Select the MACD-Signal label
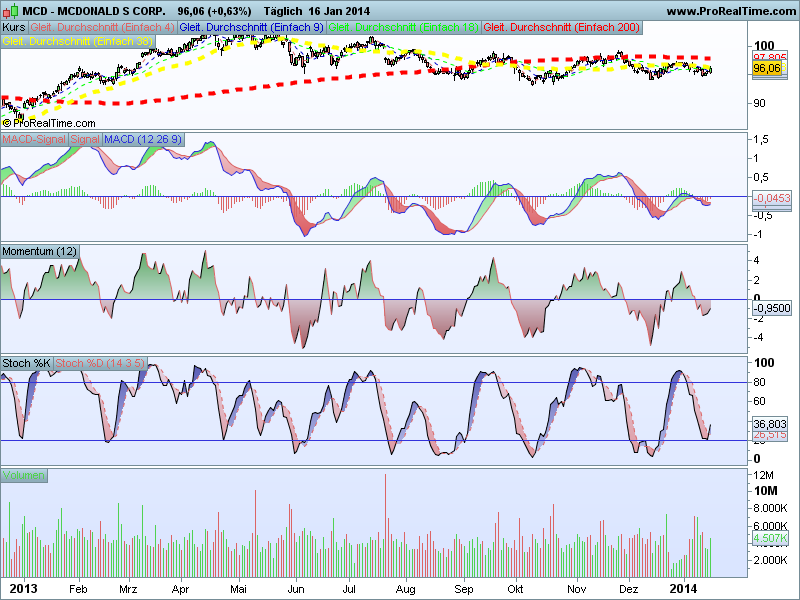The height and width of the screenshot is (600, 800). tap(34, 139)
